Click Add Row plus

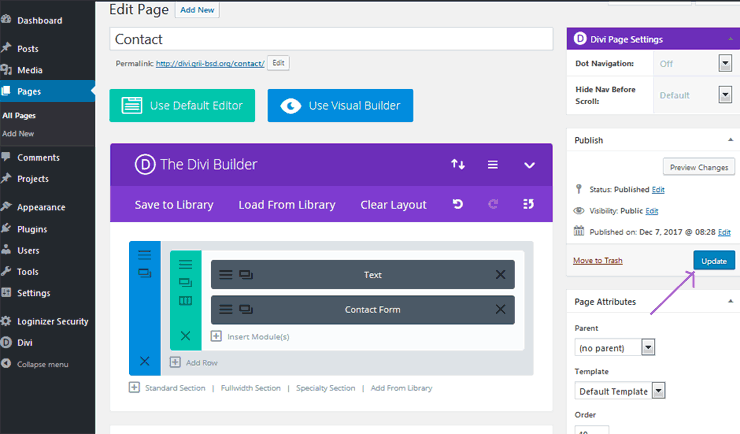175,362
